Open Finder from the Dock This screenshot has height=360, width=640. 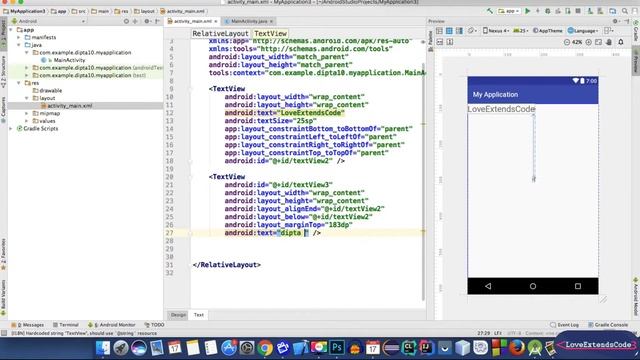pos(103,348)
